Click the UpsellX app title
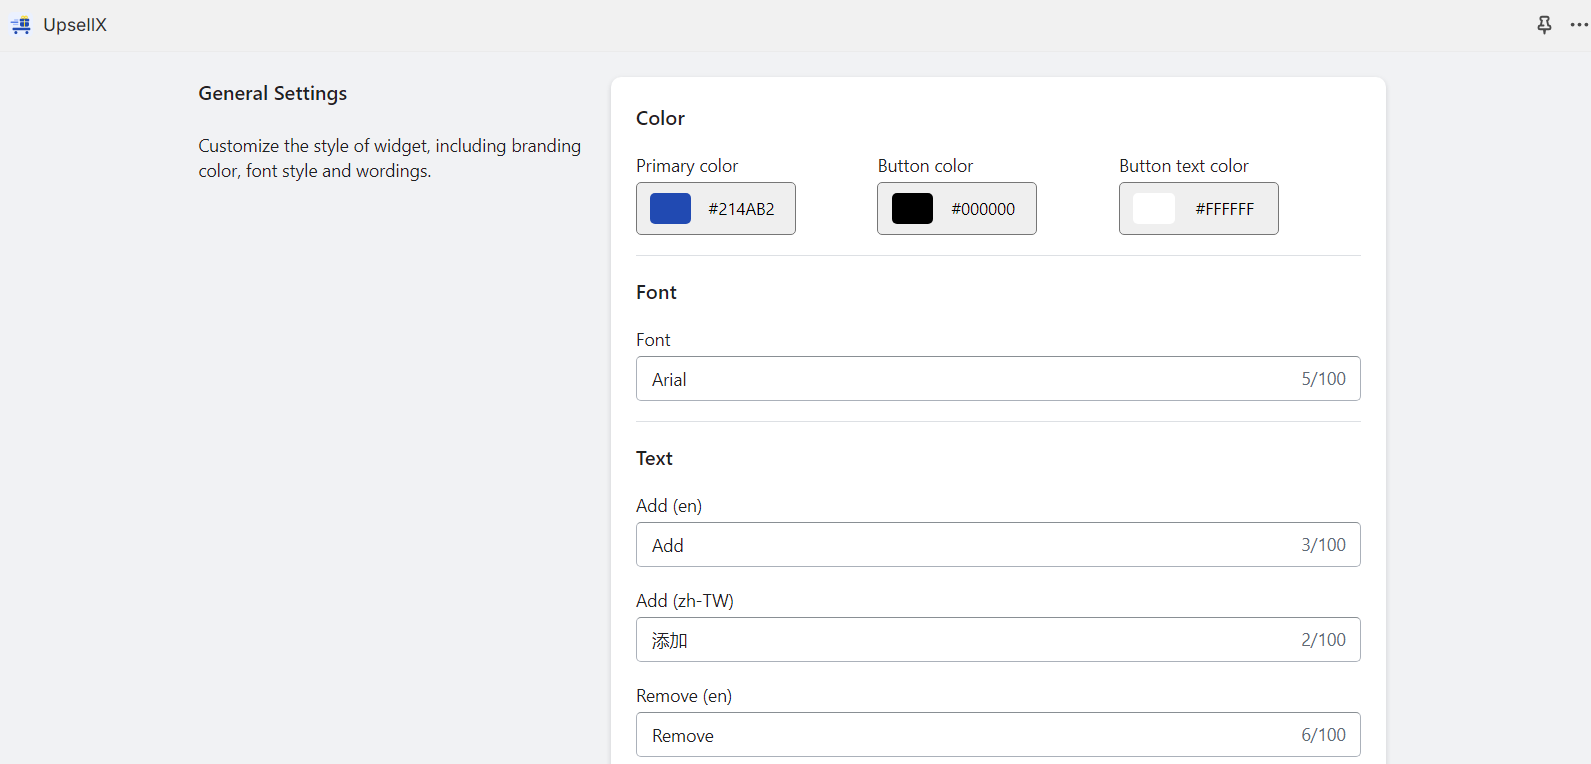The image size is (1591, 764). pos(75,25)
